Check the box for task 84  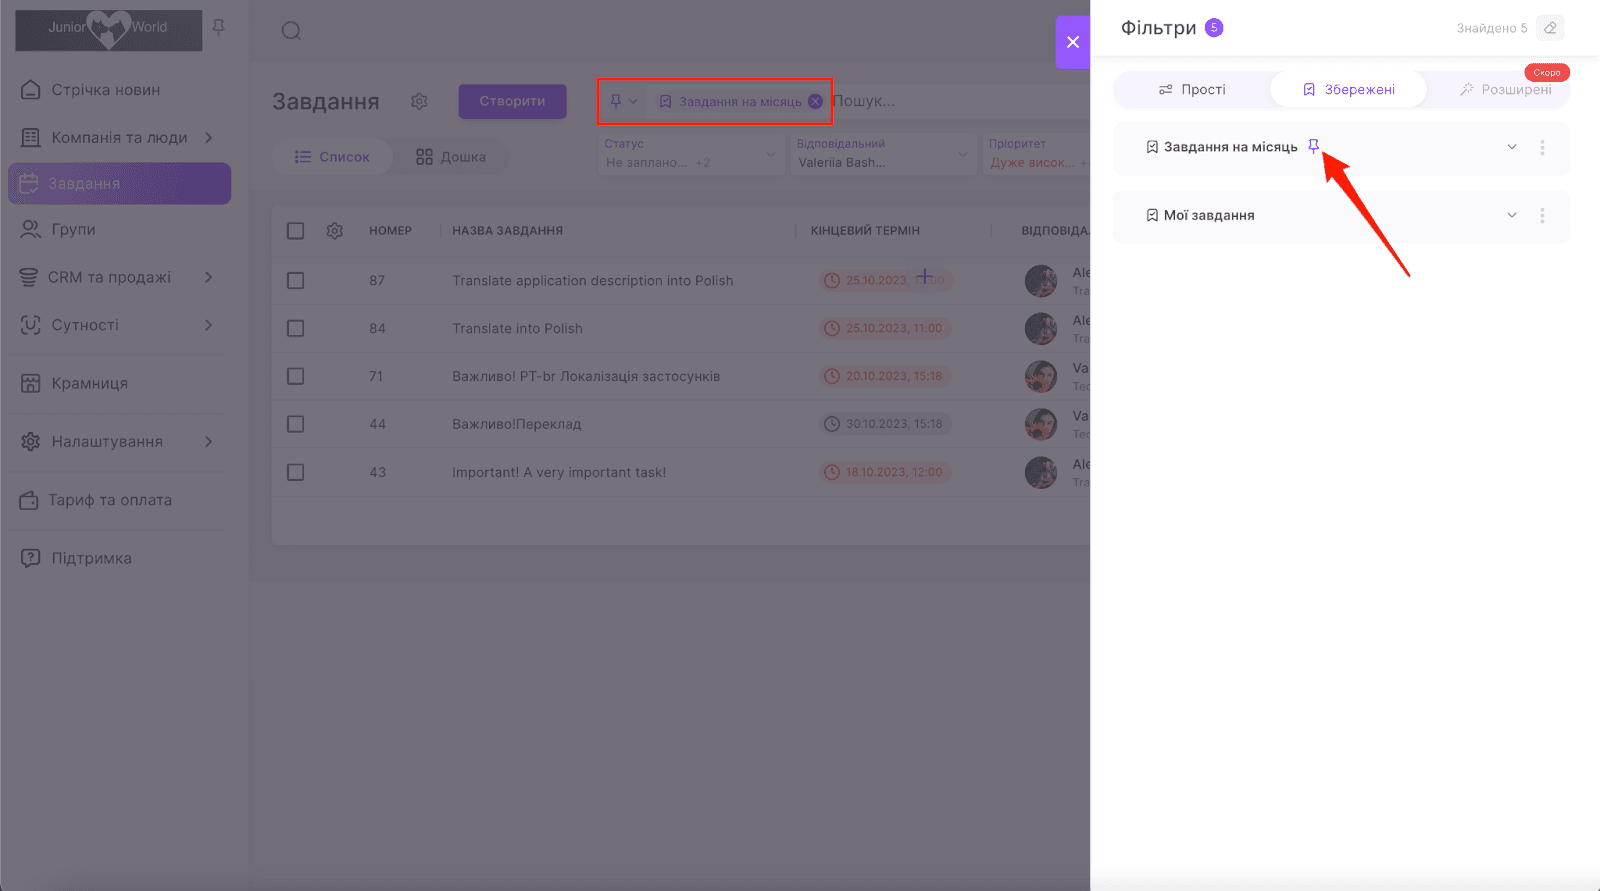[295, 329]
